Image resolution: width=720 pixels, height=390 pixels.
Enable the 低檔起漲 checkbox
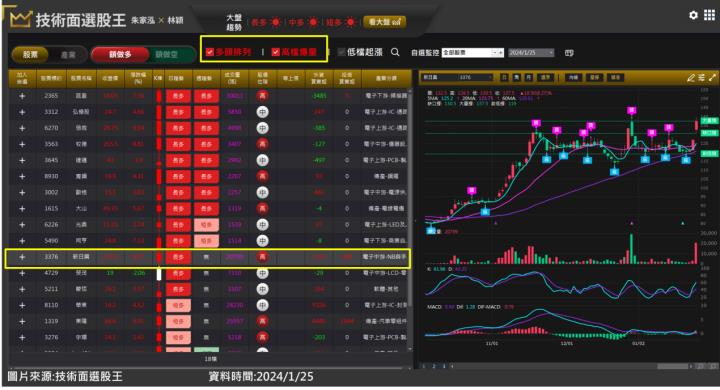pyautogui.click(x=341, y=52)
